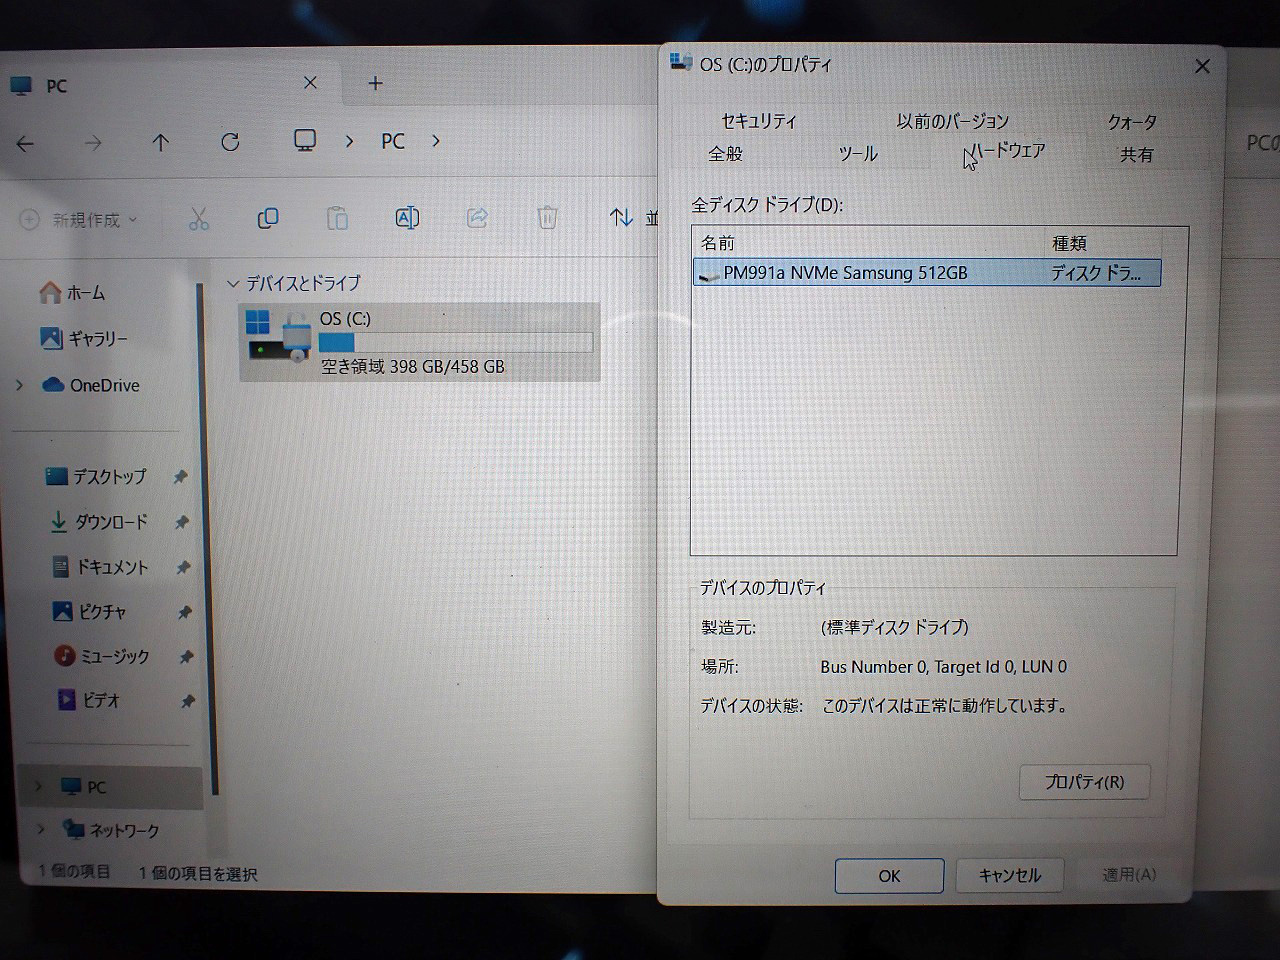Close the OS (C:) properties dialog
Screen dimensions: 1280x960
coord(1202,66)
